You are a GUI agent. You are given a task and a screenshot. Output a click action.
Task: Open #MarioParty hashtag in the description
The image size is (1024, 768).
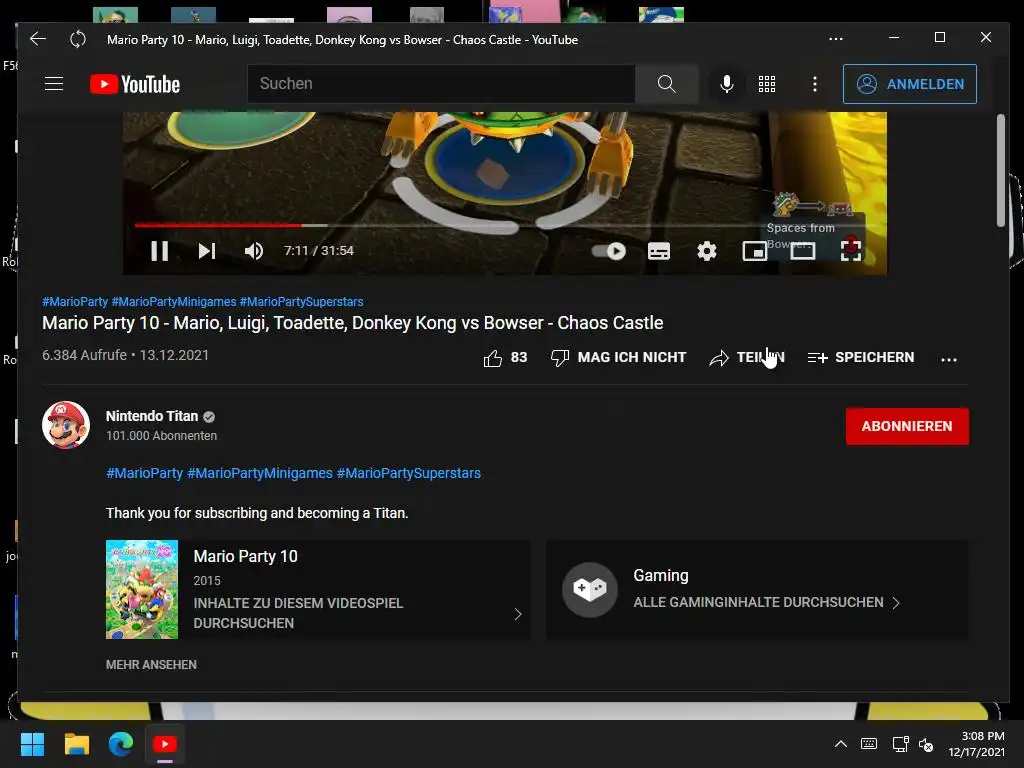pyautogui.click(x=144, y=473)
